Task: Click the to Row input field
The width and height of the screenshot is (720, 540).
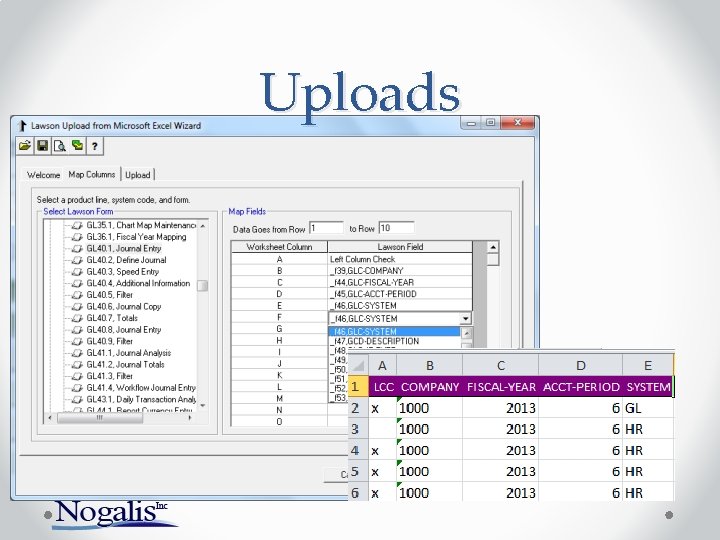Action: point(396,228)
